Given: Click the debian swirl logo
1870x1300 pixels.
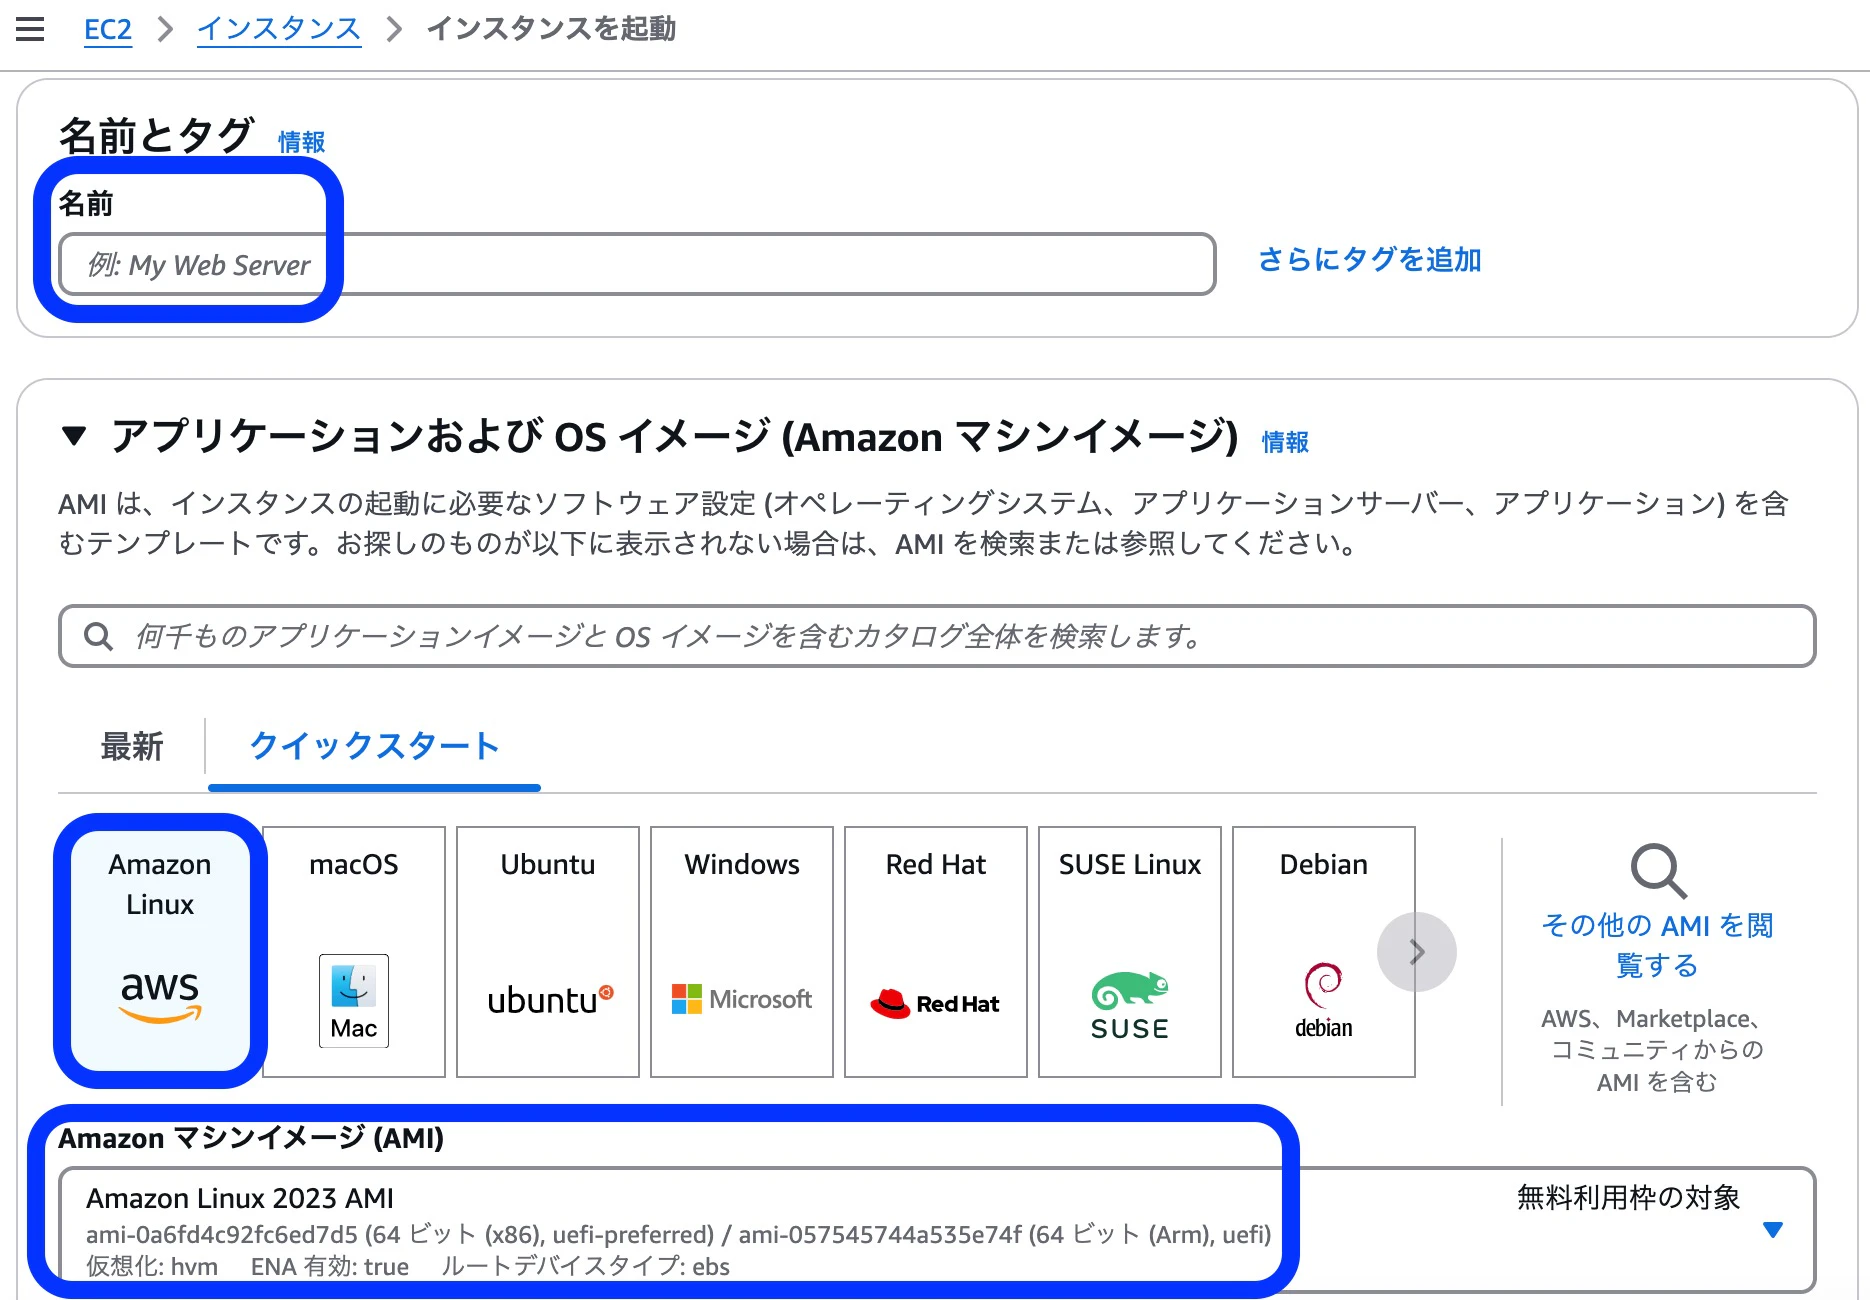Looking at the screenshot, I should click(1324, 1001).
